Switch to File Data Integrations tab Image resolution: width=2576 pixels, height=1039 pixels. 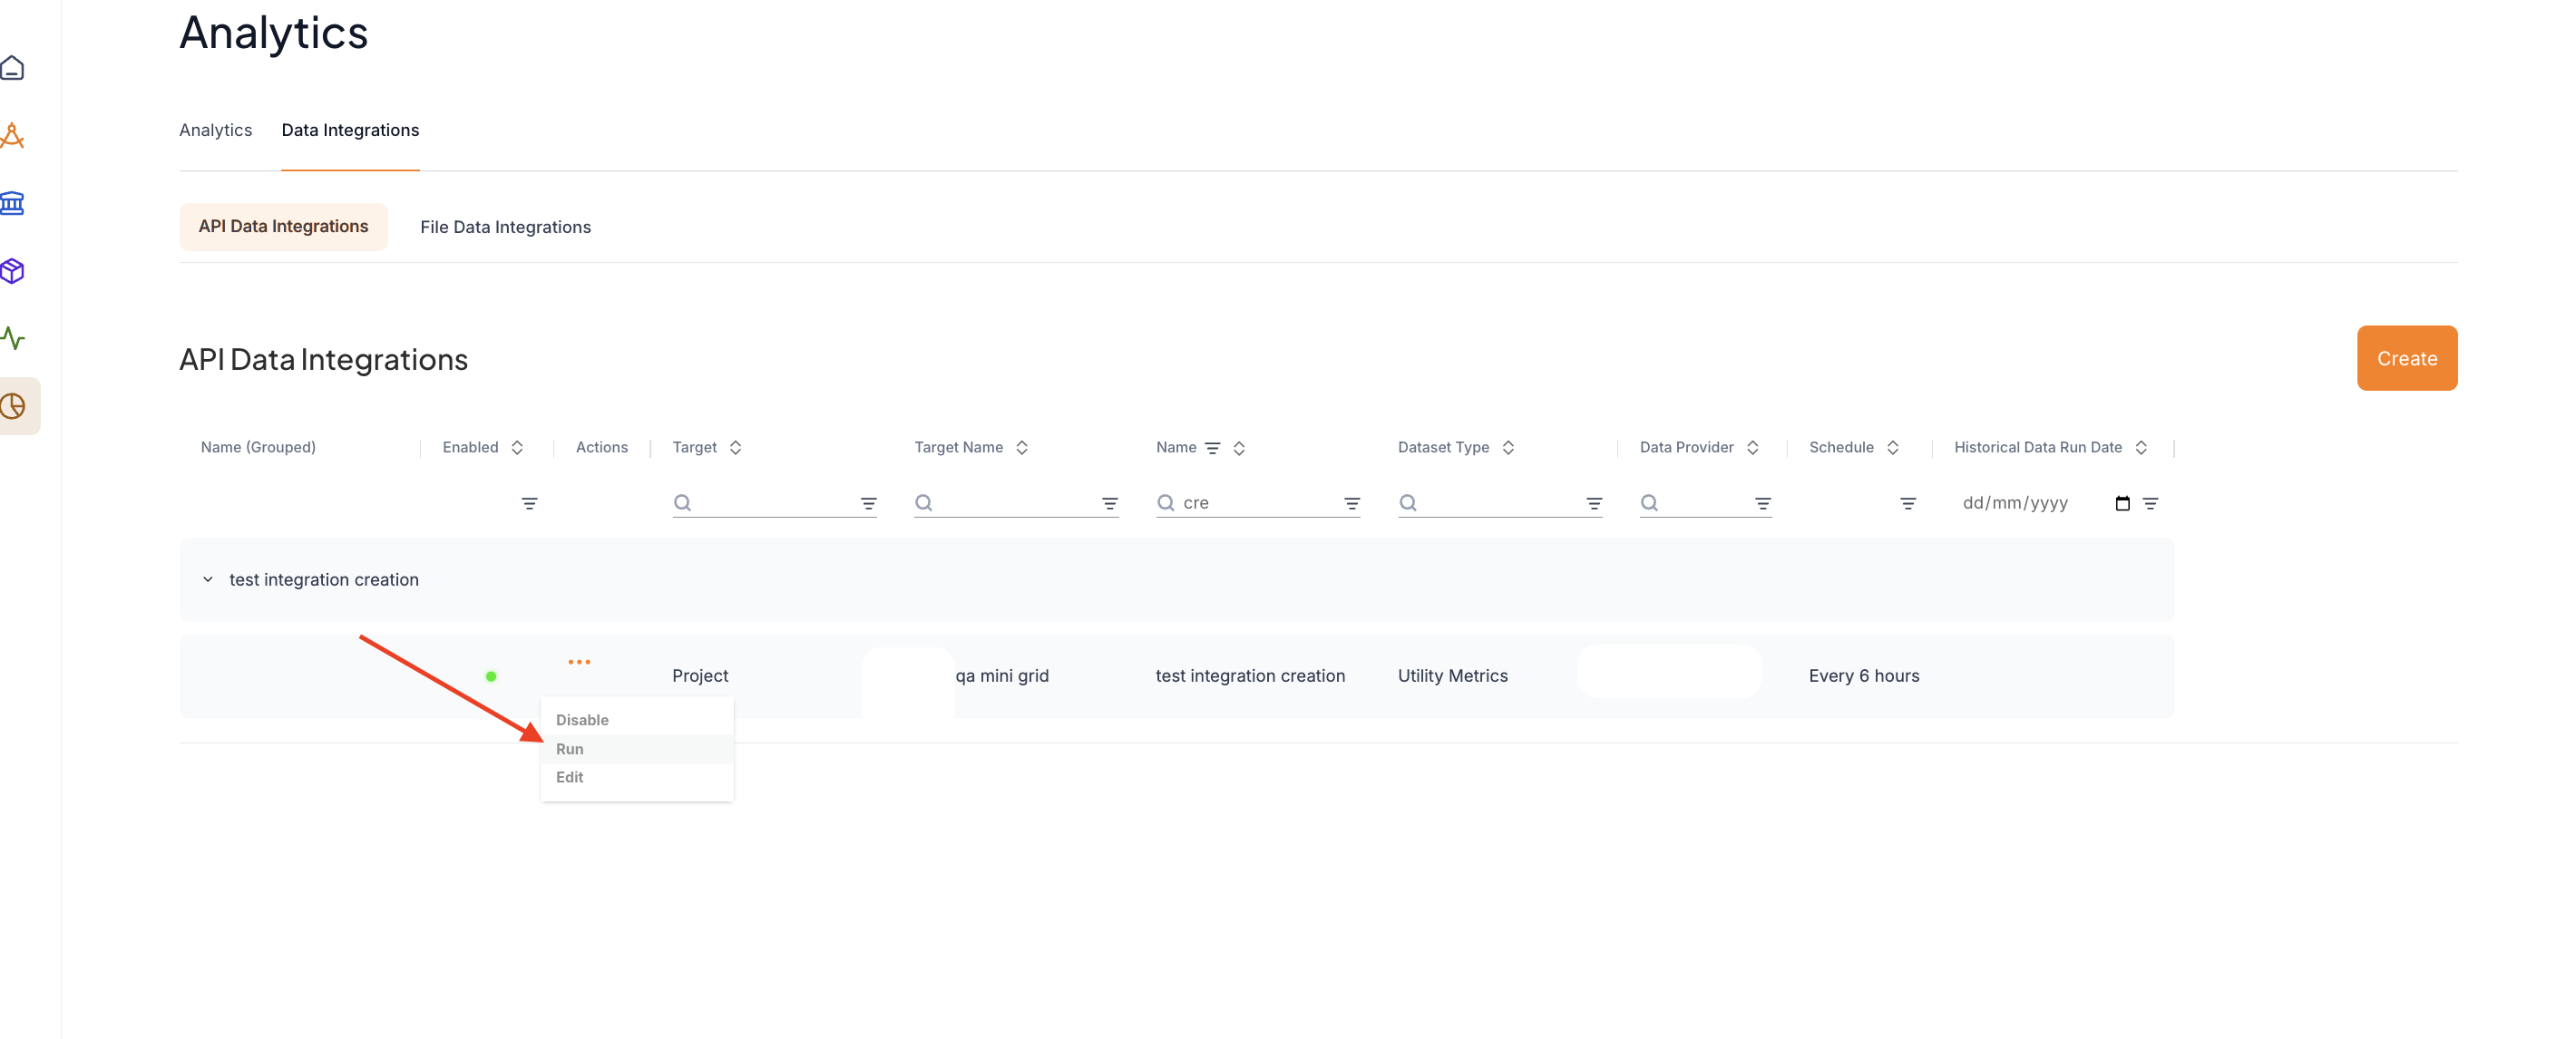coord(505,227)
